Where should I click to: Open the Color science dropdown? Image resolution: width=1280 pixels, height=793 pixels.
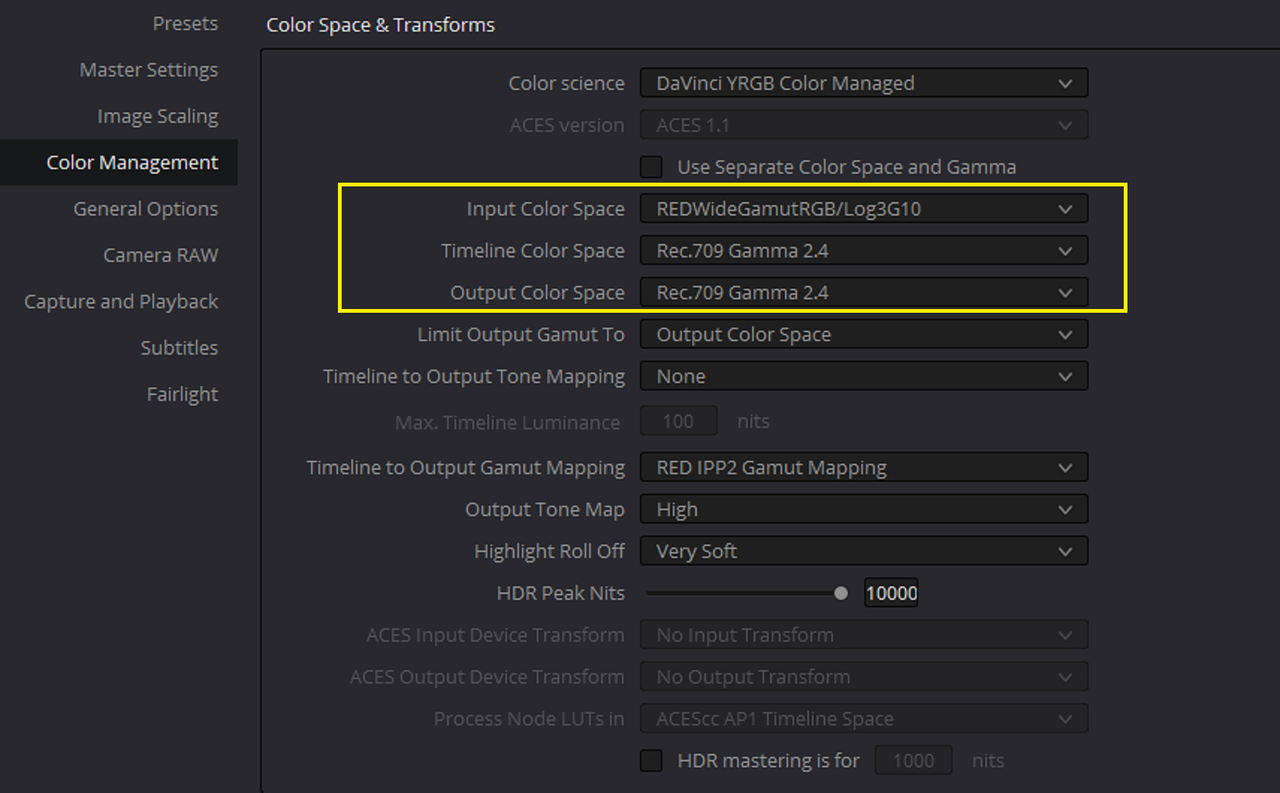(864, 83)
